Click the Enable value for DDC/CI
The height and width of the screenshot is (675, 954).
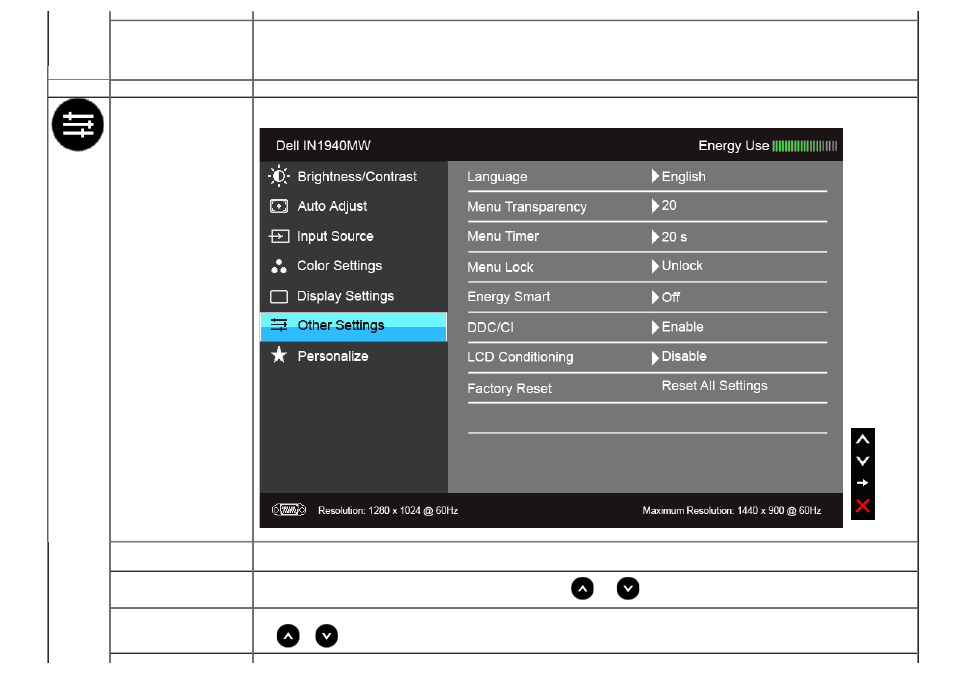(x=683, y=327)
